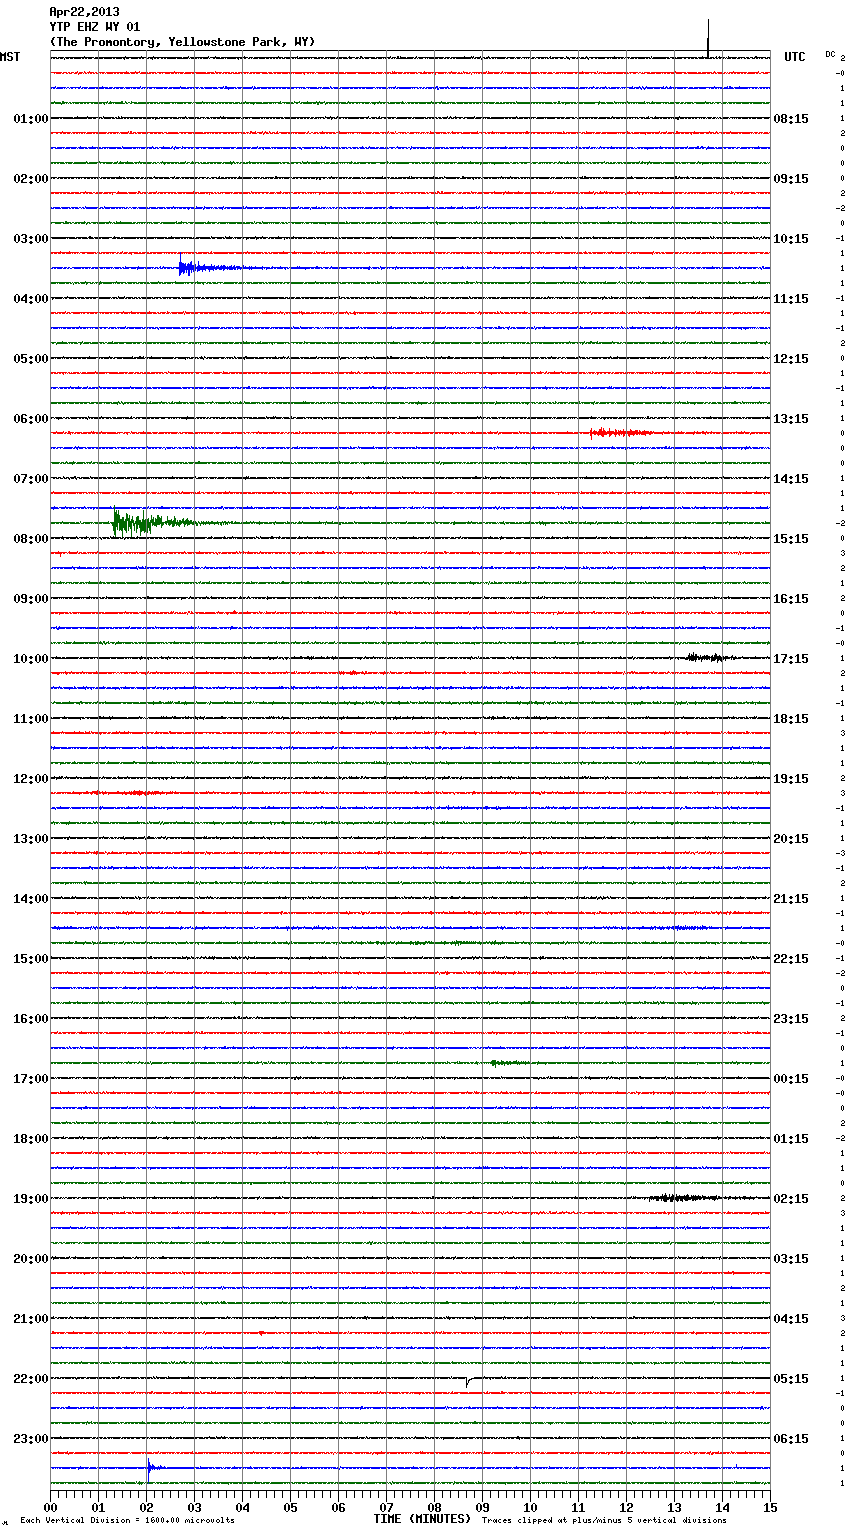Click The Promontory, Yellowstone Park station name

pyautogui.click(x=182, y=42)
